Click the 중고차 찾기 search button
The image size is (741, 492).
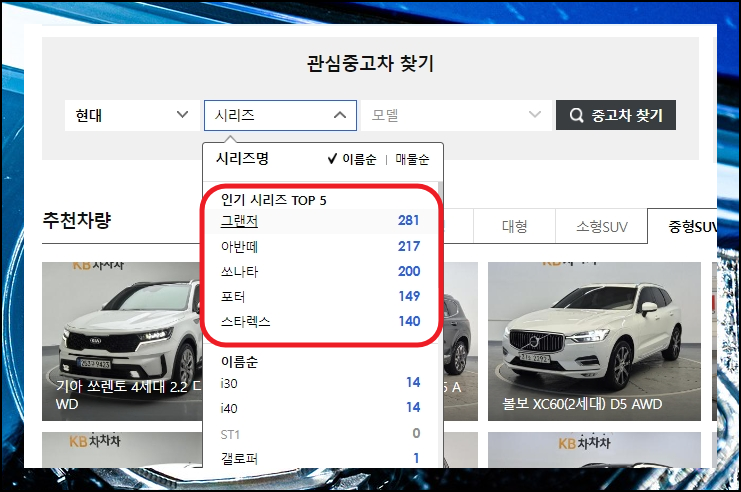[x=616, y=115]
